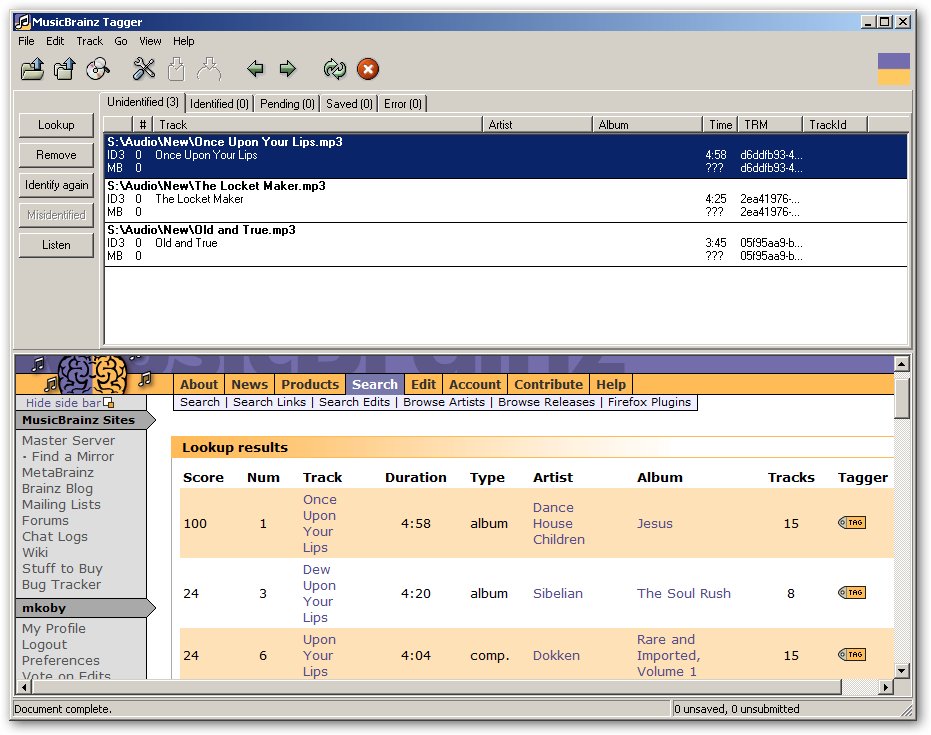The width and height of the screenshot is (931, 735).
Task: Click the green forward arrow
Action: click(288, 69)
